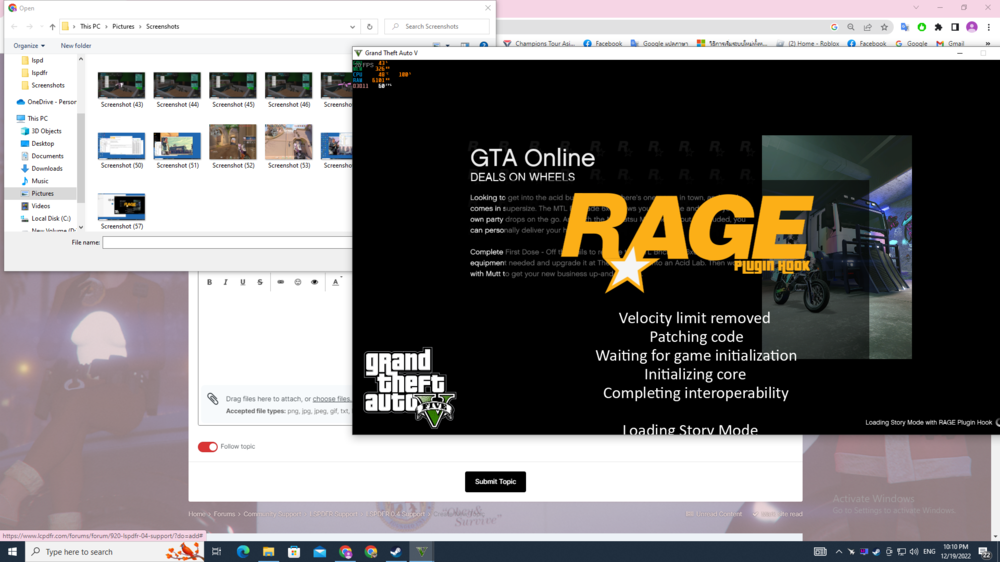
Task: Turn off the Follow topic toggle
Action: [x=207, y=447]
